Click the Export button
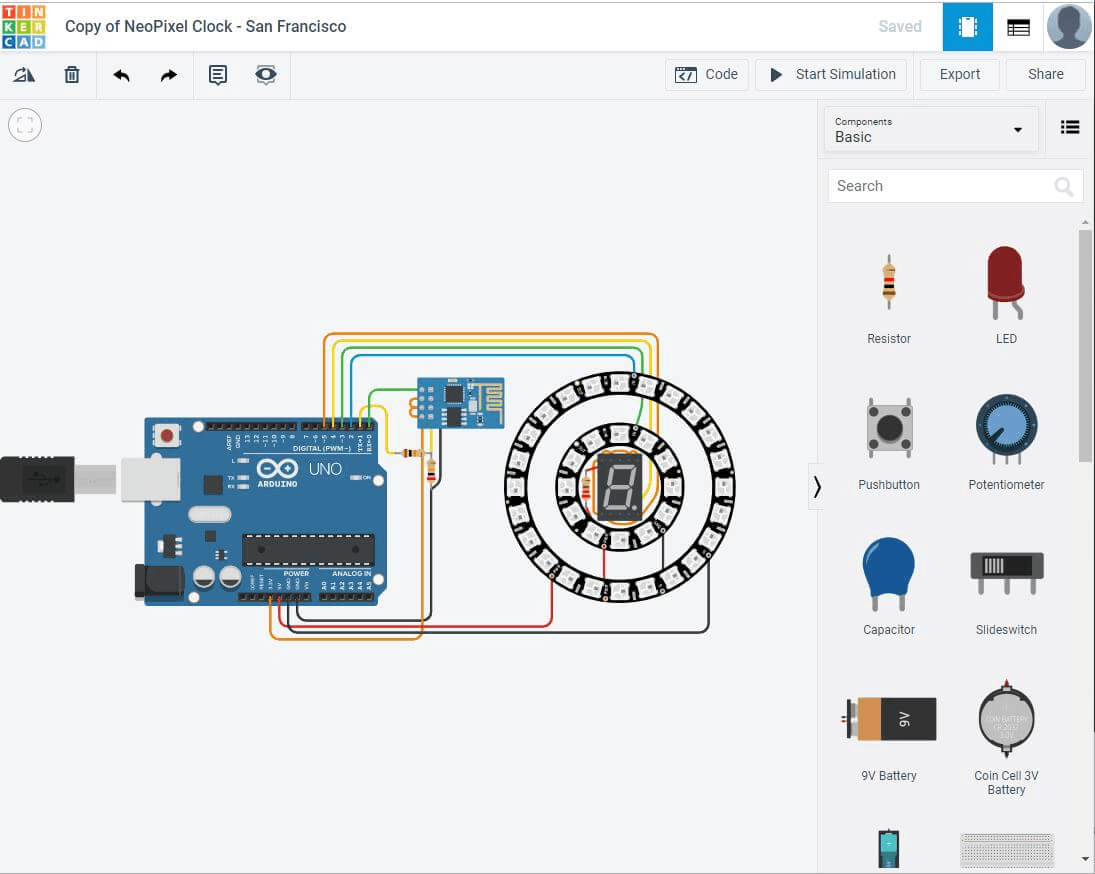The image size is (1095, 874). click(x=959, y=74)
